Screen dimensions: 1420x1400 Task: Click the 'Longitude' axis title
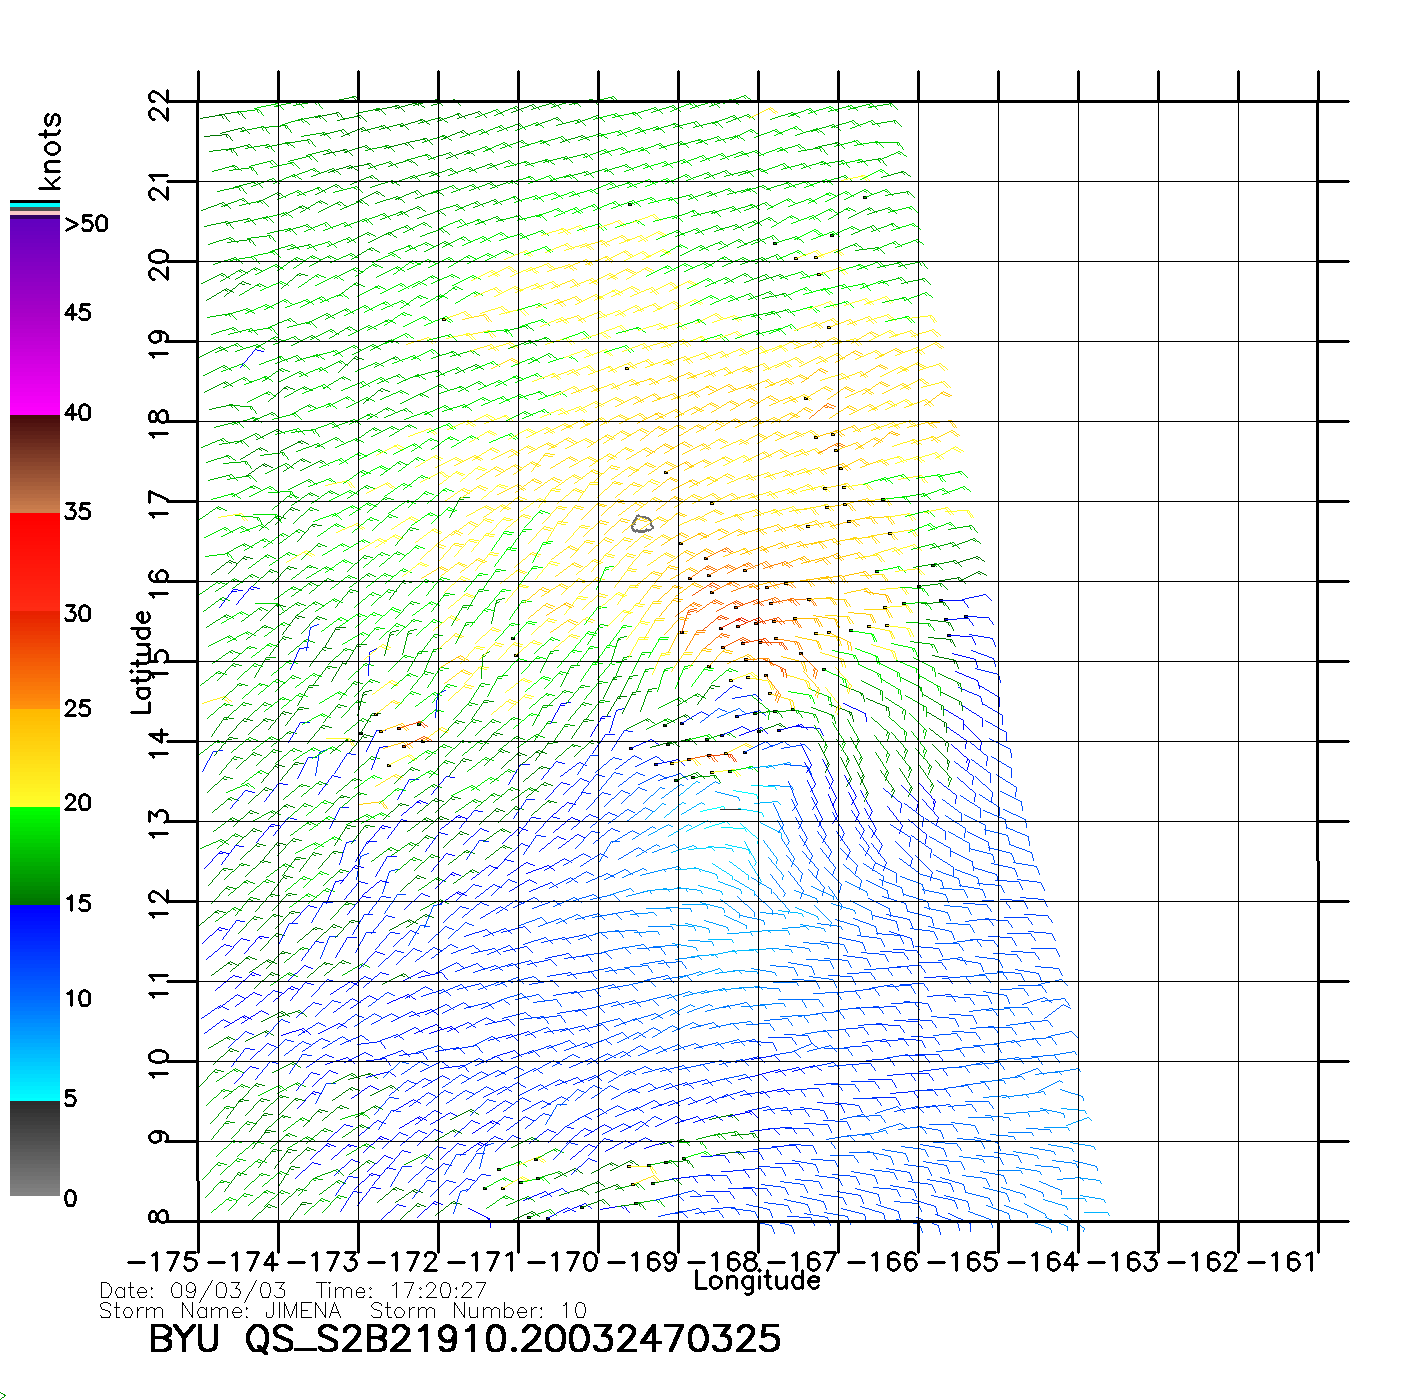757,1281
